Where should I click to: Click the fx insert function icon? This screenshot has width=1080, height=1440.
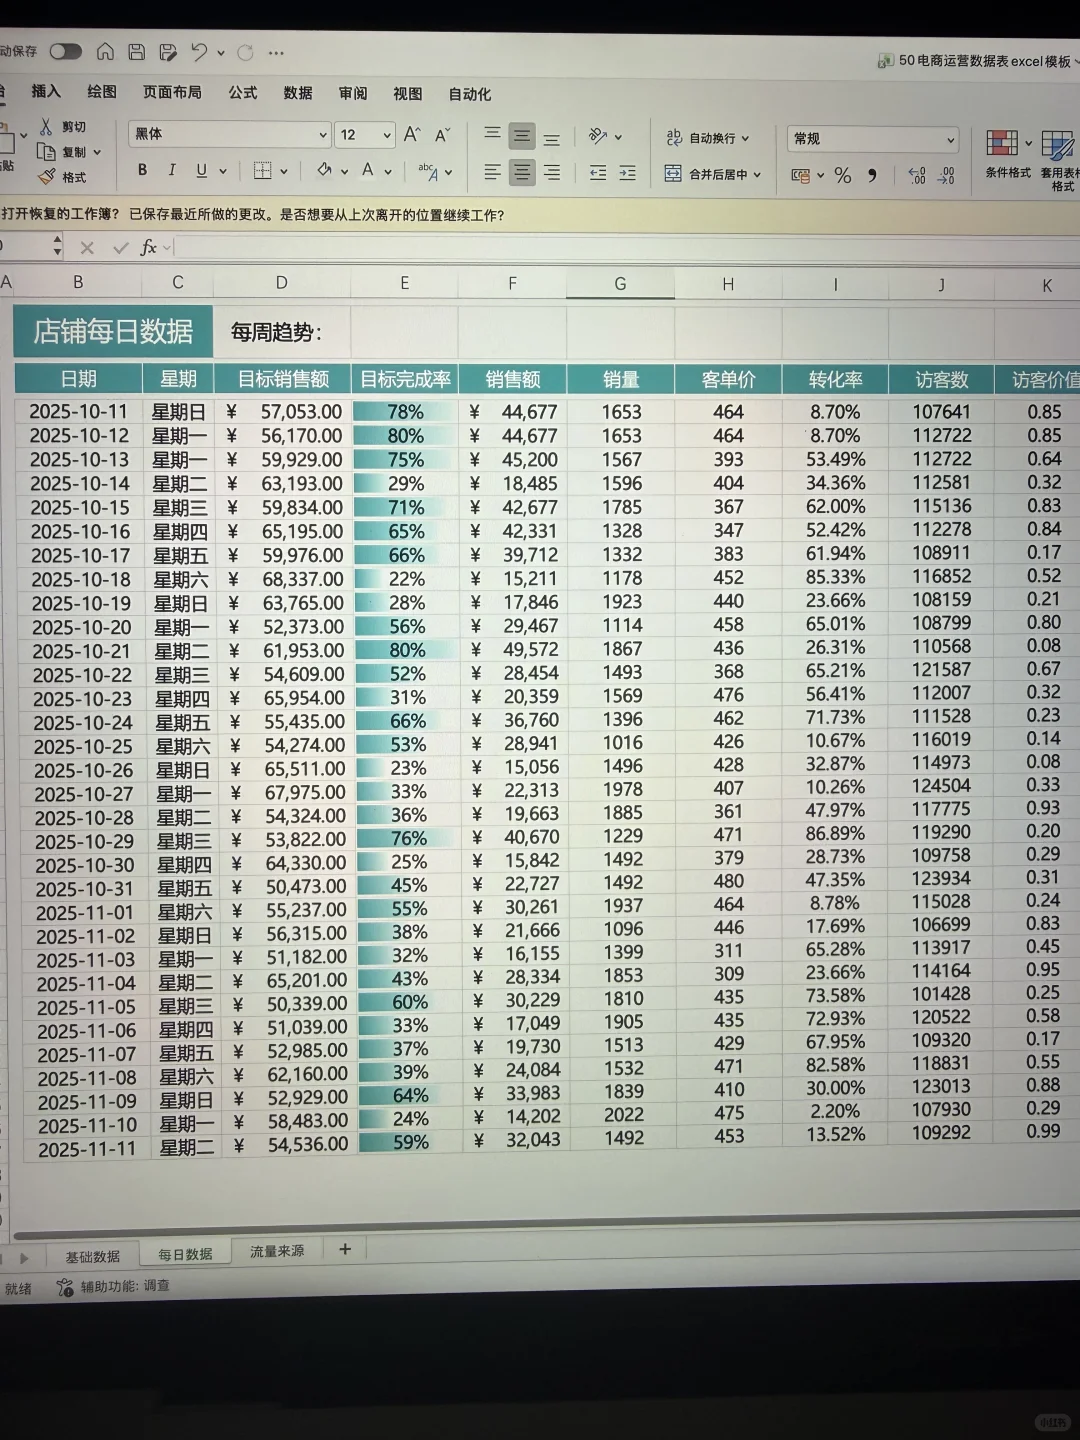148,247
